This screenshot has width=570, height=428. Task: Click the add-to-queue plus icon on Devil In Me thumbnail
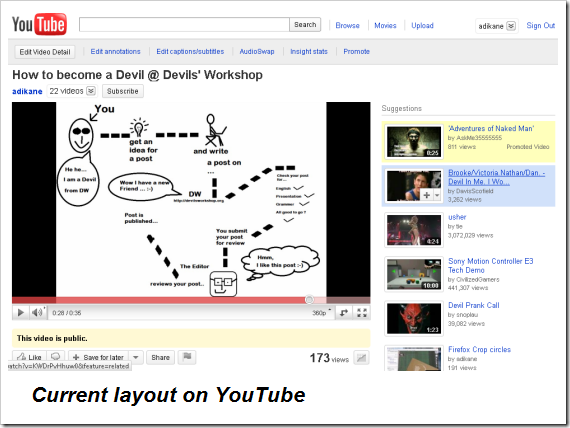point(427,195)
